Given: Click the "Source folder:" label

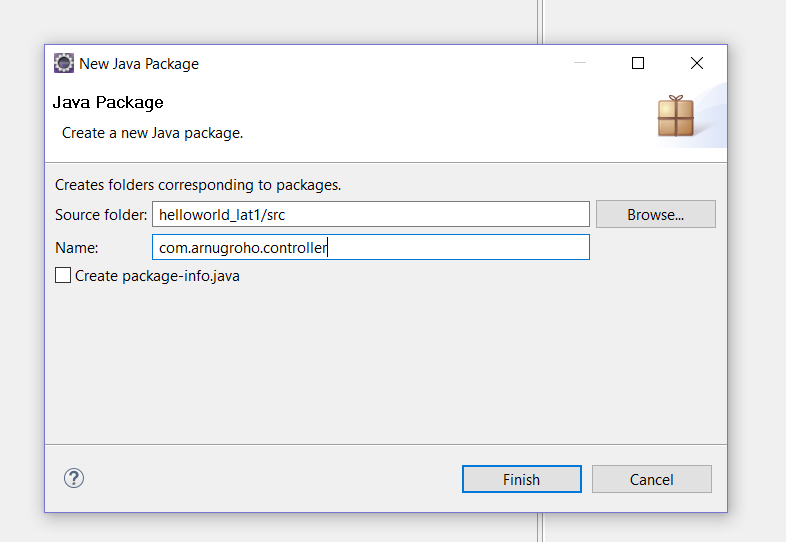Looking at the screenshot, I should point(101,214).
